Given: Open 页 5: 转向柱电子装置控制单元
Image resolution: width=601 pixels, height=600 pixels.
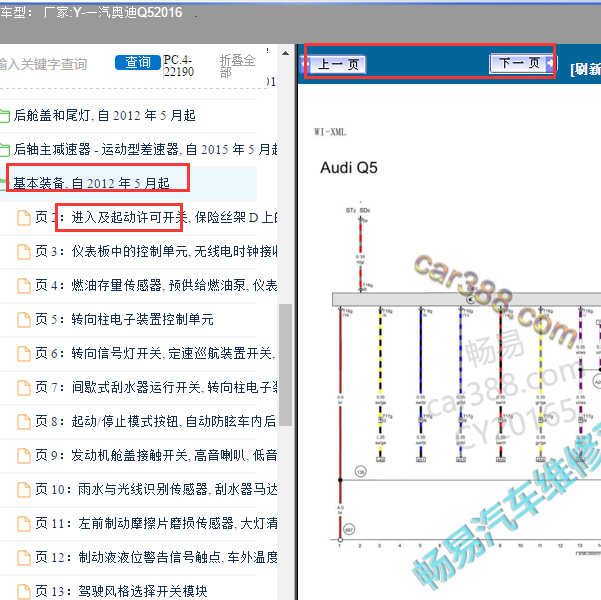Looking at the screenshot, I should (x=125, y=319).
